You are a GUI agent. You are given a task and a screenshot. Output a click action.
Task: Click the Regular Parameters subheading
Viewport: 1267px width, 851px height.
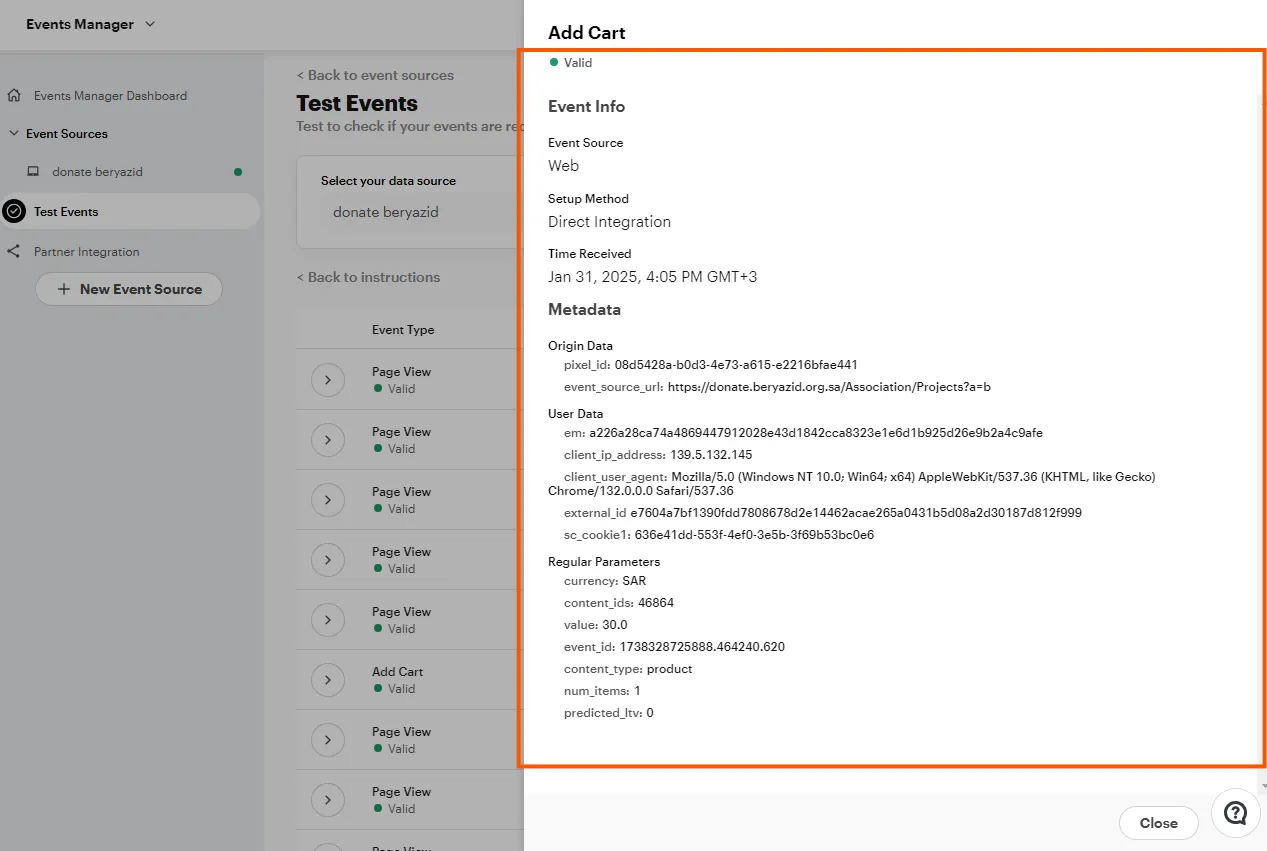tap(604, 562)
